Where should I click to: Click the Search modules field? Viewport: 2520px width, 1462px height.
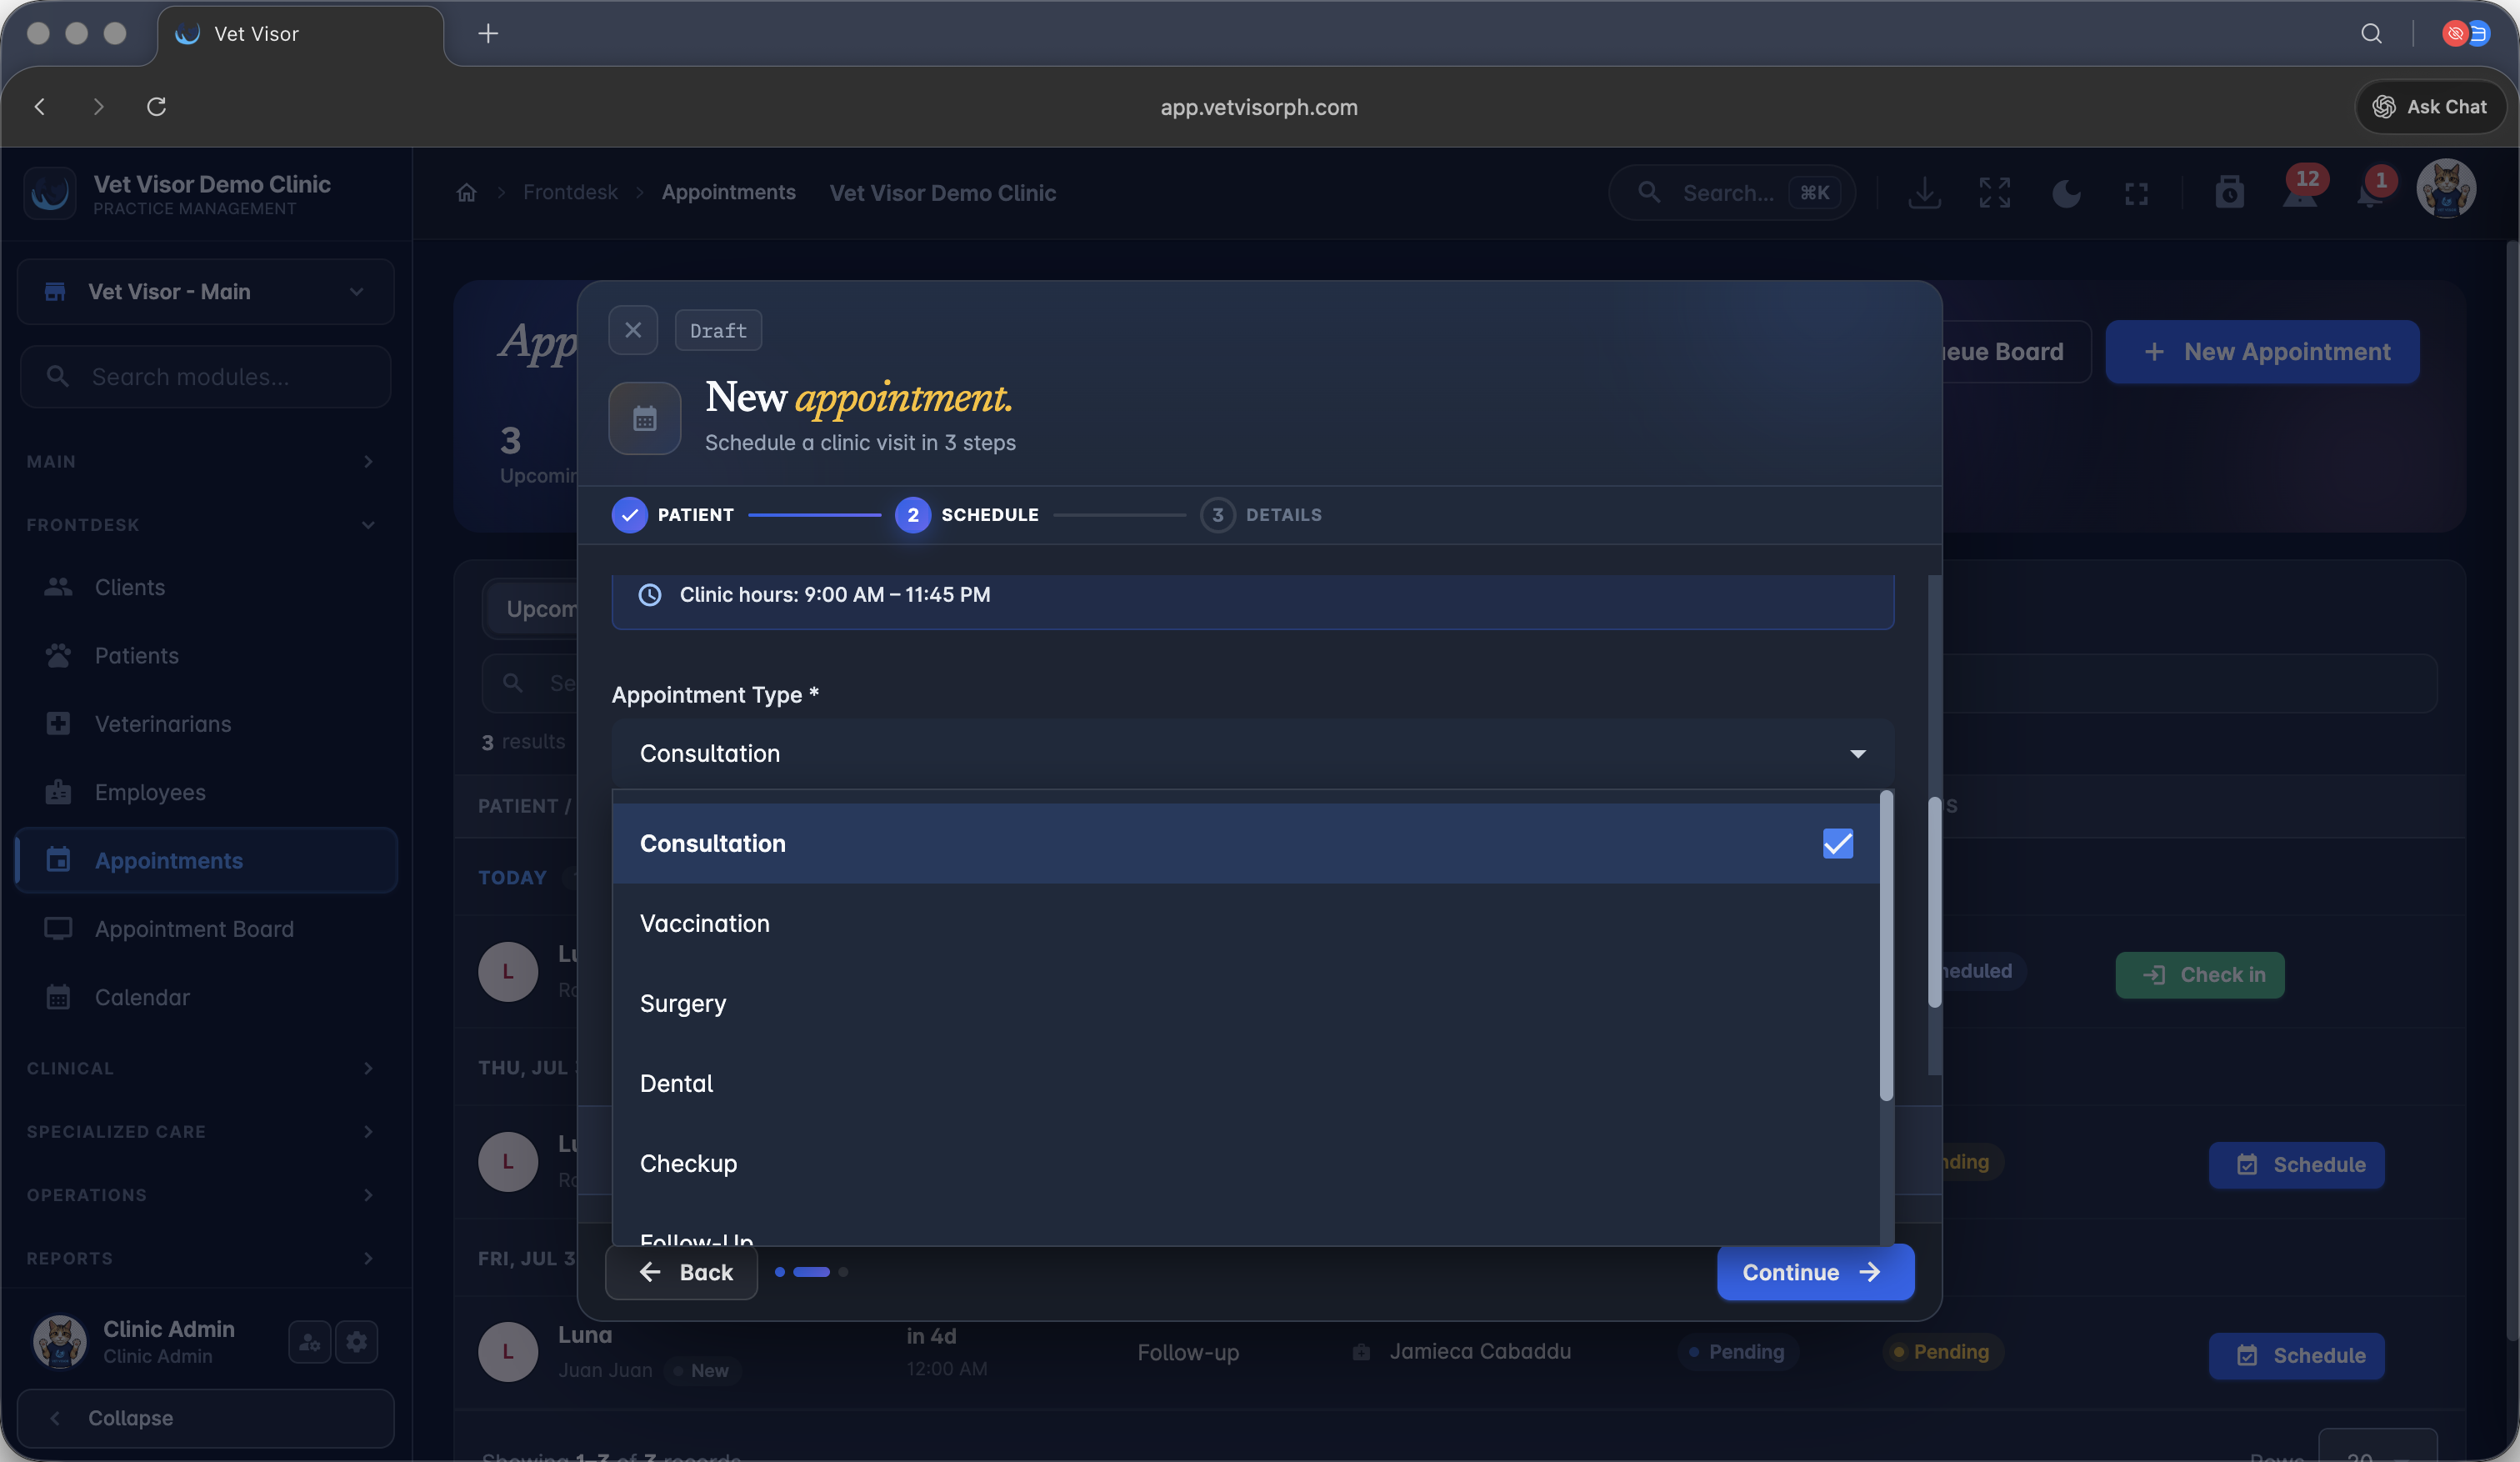click(x=205, y=377)
